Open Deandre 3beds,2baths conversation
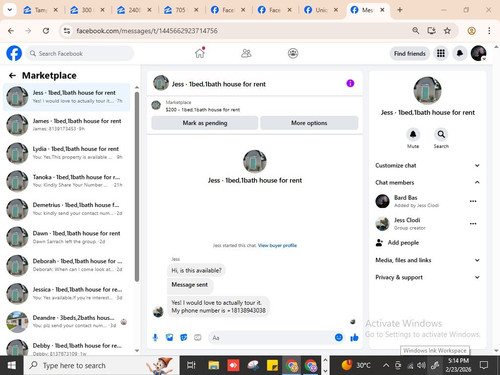Image resolution: width=500 pixels, height=375 pixels. pos(67,321)
